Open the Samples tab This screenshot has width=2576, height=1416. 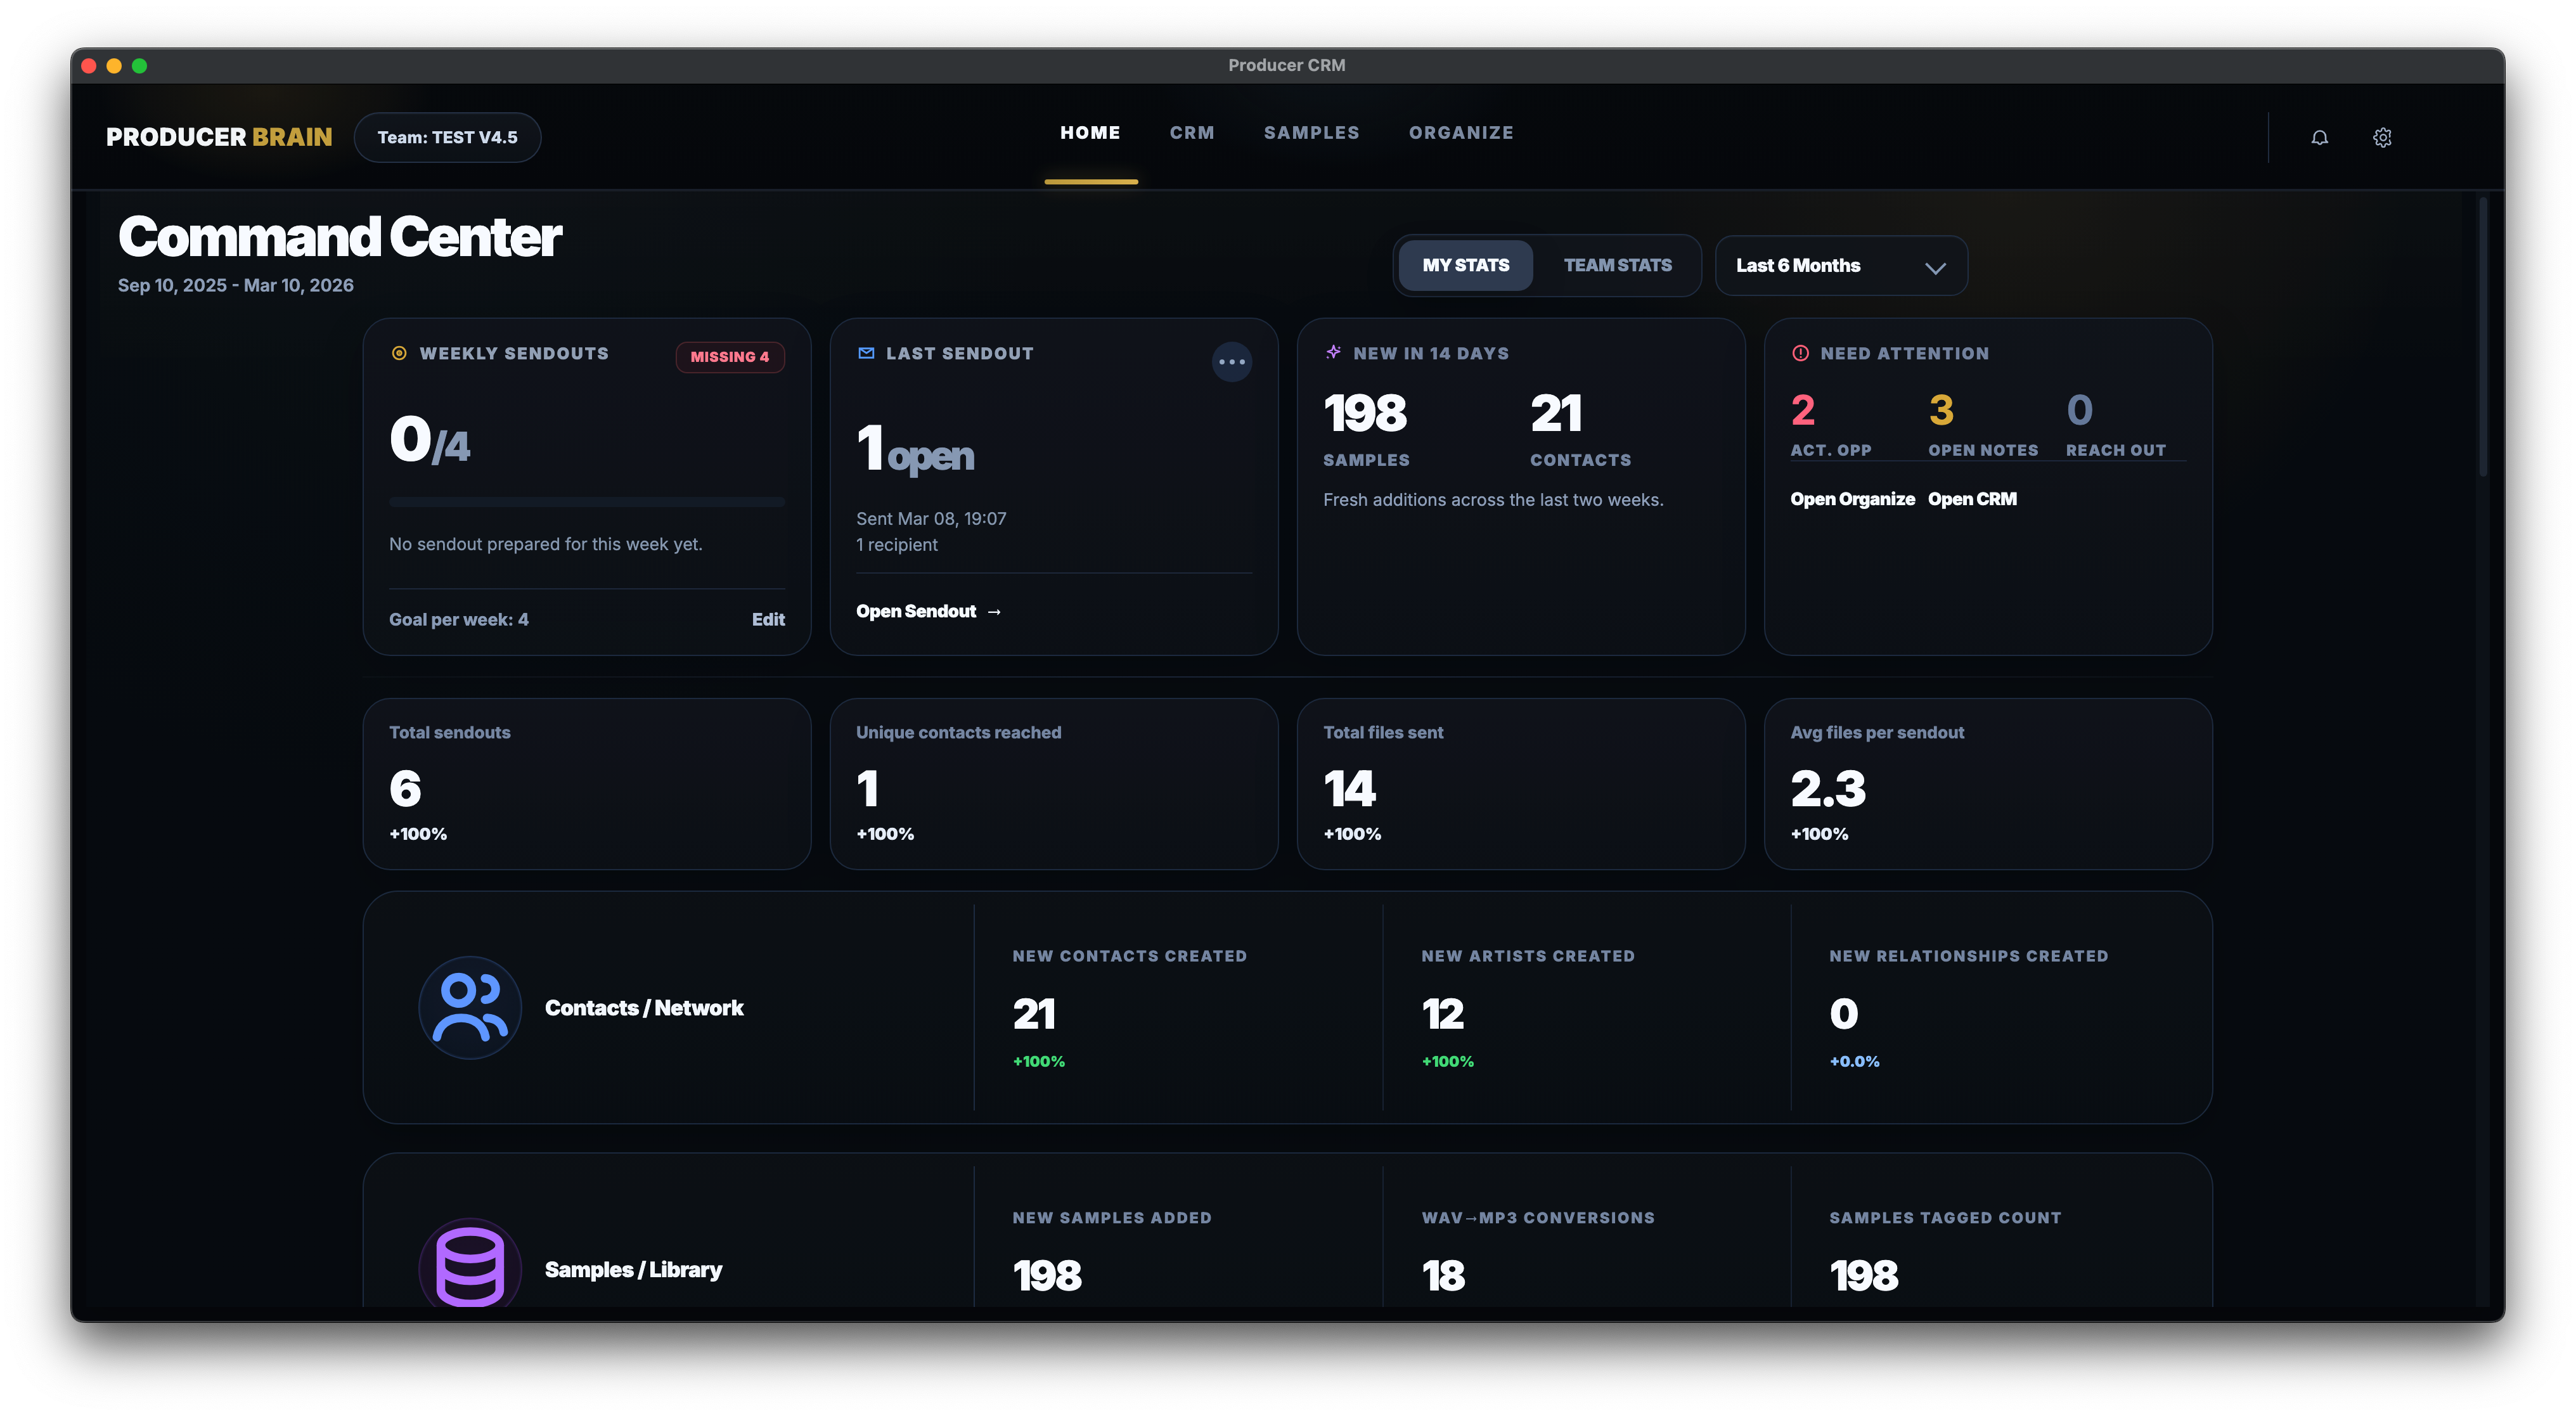click(1311, 133)
